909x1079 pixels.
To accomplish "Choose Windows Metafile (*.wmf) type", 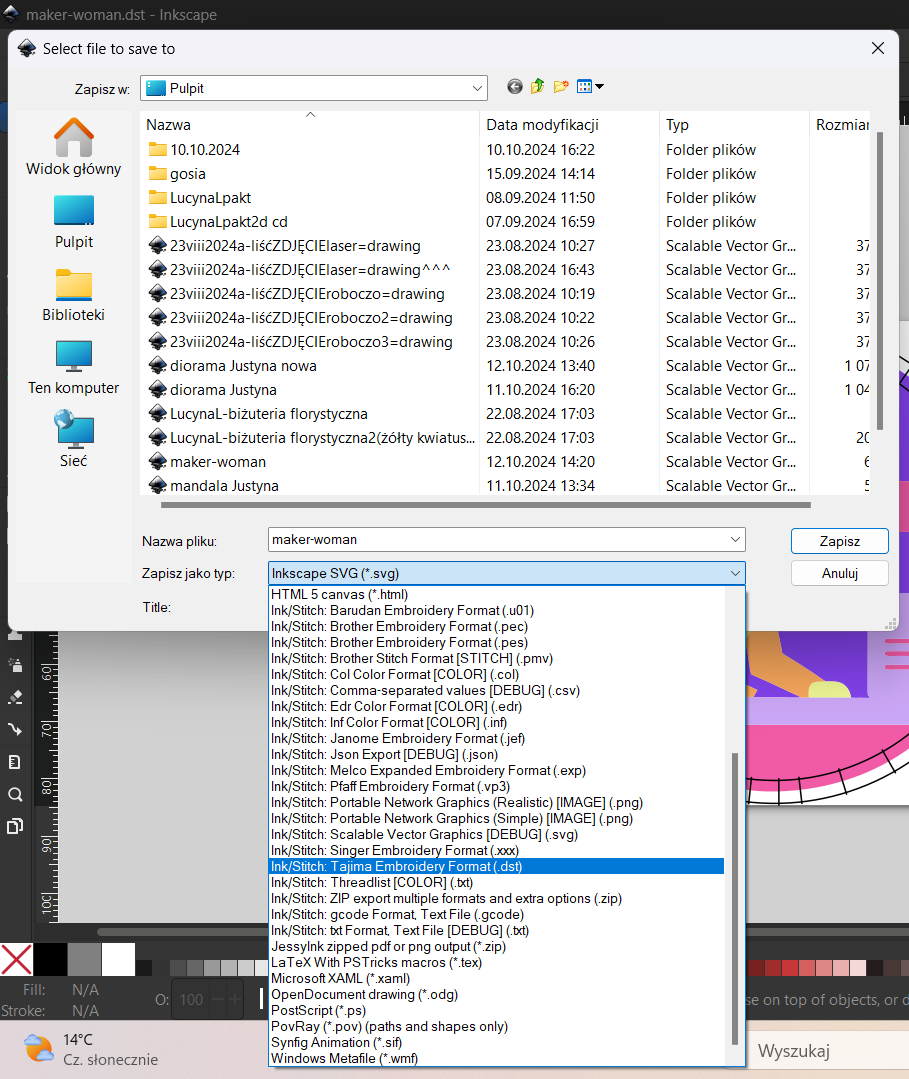I will (x=496, y=1058).
